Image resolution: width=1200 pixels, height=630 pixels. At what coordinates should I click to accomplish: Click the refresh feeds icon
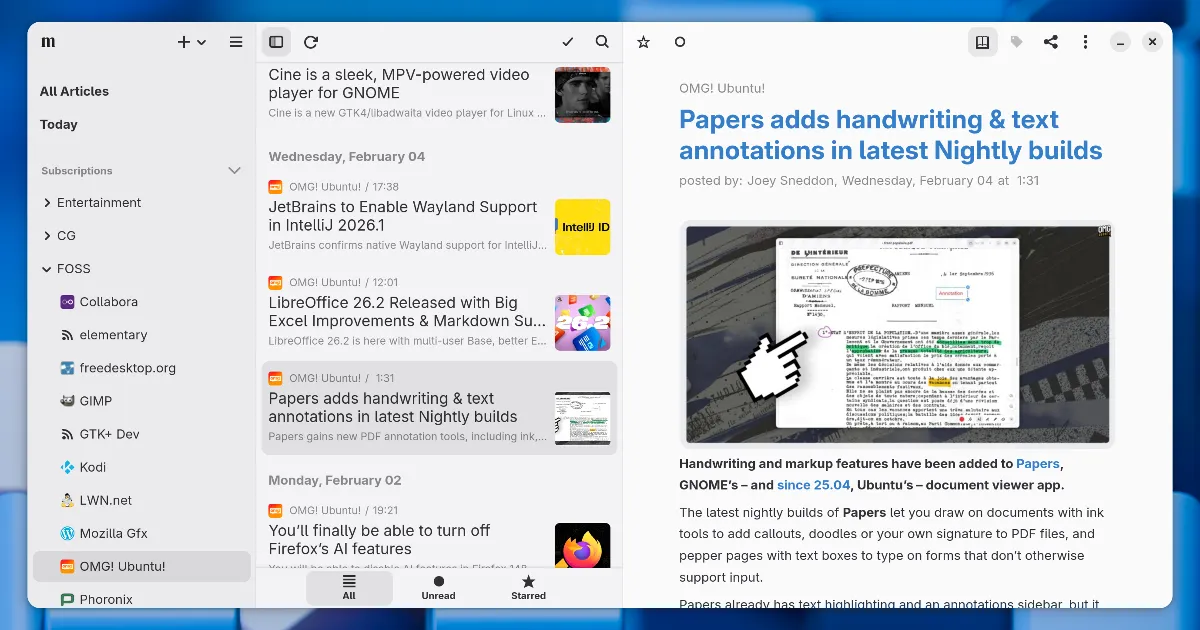311,42
